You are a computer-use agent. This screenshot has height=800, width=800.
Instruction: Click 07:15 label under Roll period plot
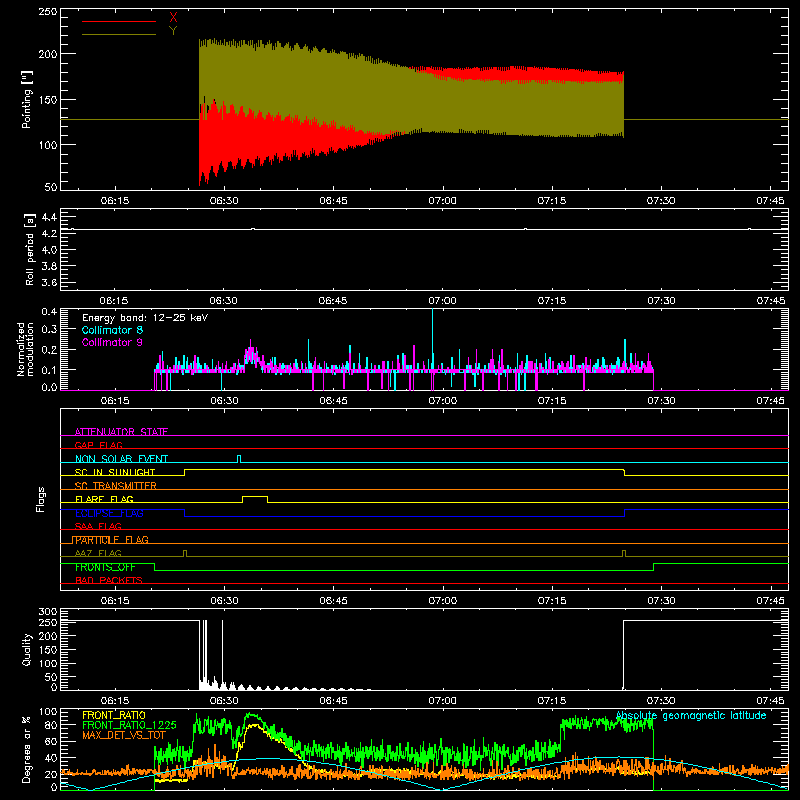(552, 301)
